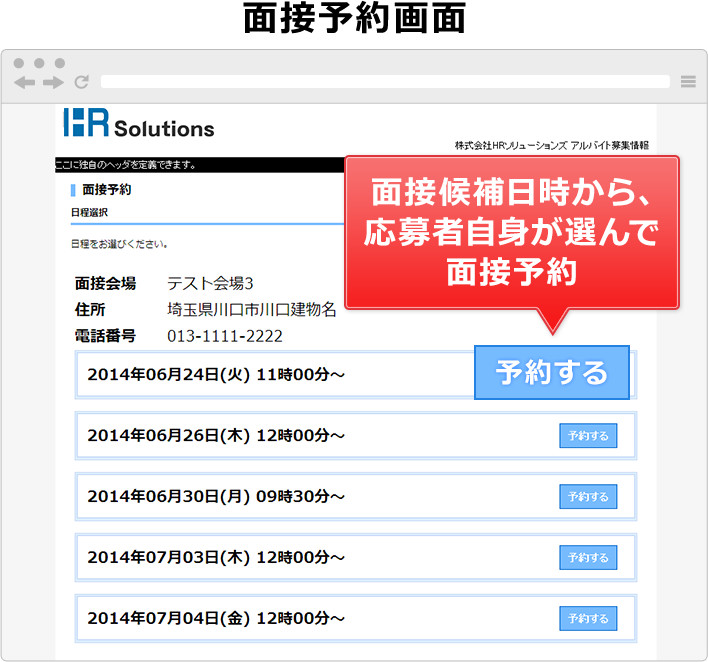This screenshot has height=662, width=708.
Task: Click the 住所 label
Action: point(90,310)
